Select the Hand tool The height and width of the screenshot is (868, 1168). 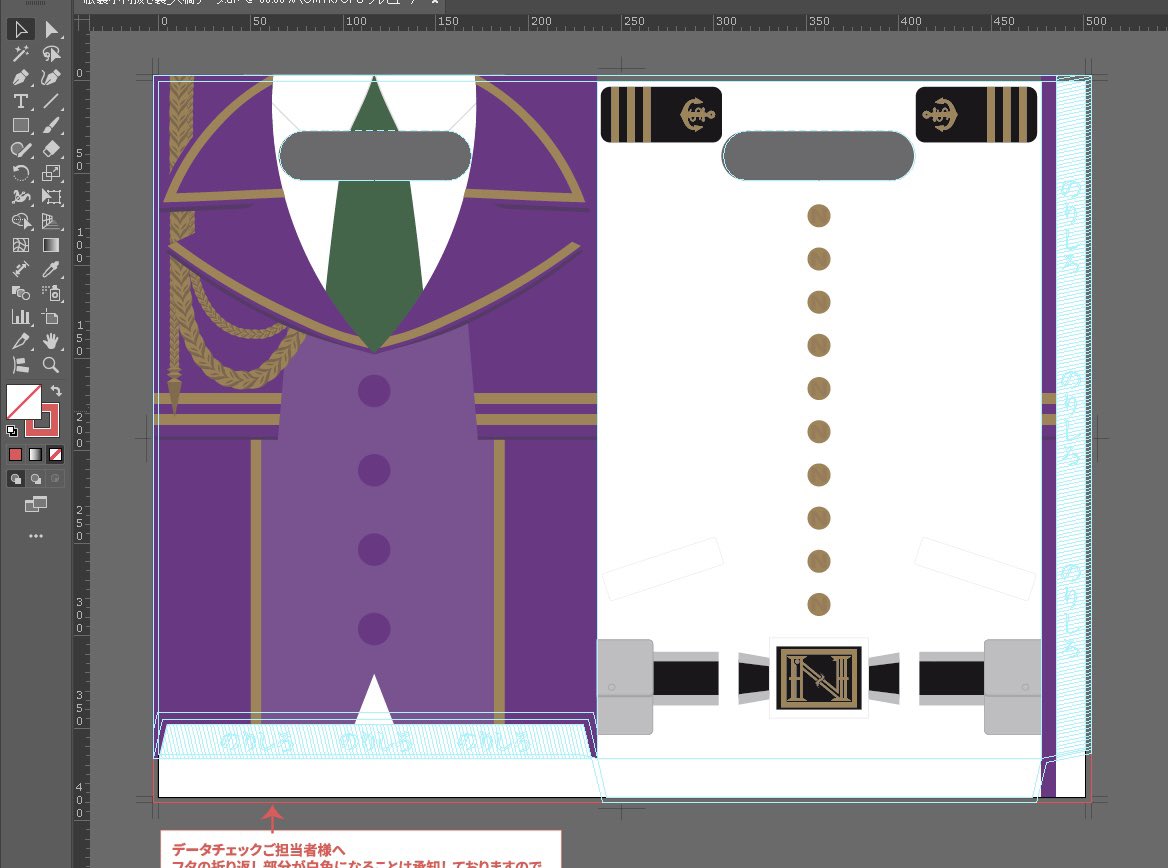tap(51, 340)
